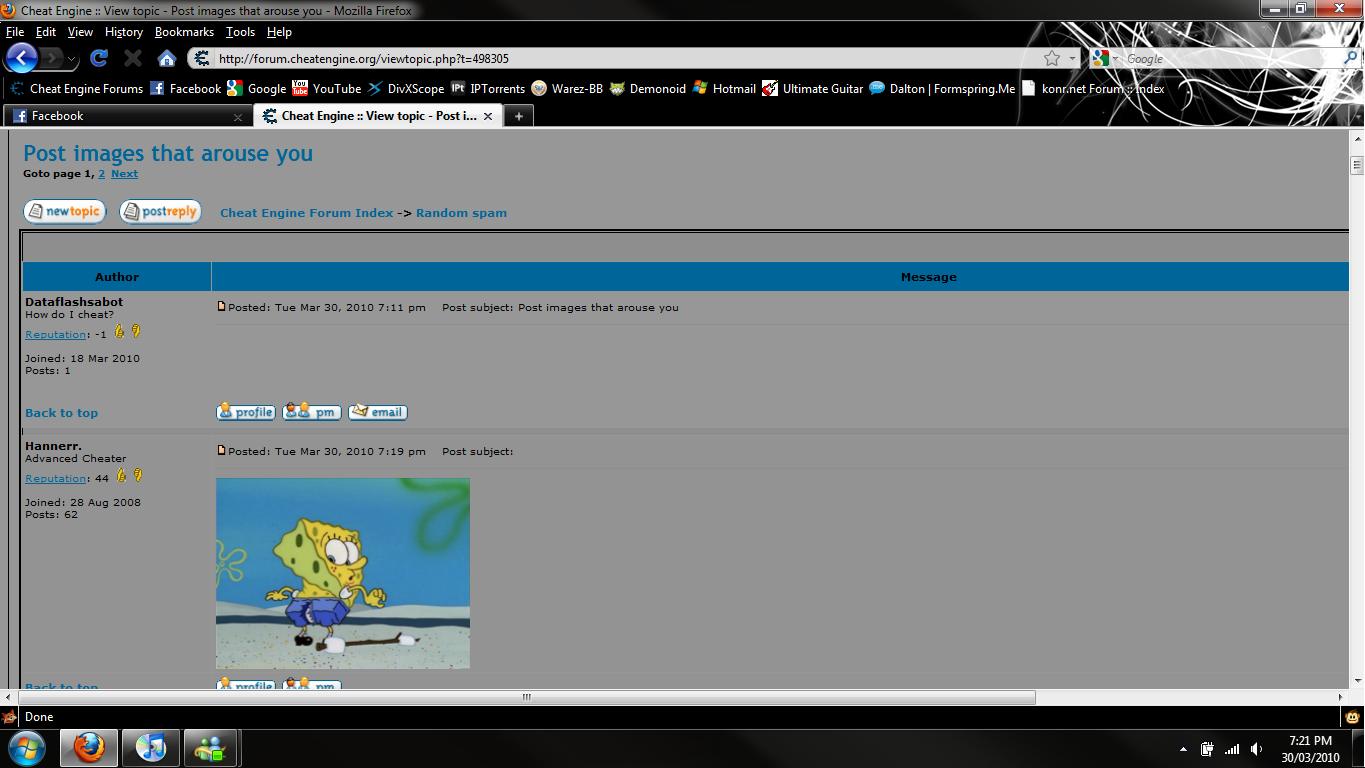Open the Google bookmark
Screen dimensions: 1365x768
coord(257,89)
